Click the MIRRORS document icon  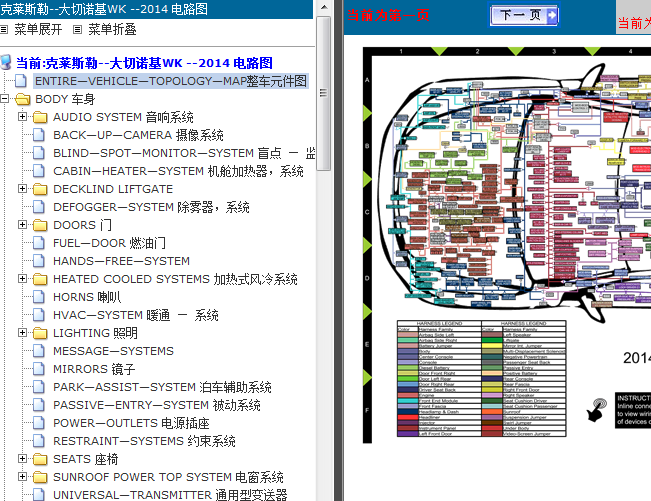coord(39,369)
